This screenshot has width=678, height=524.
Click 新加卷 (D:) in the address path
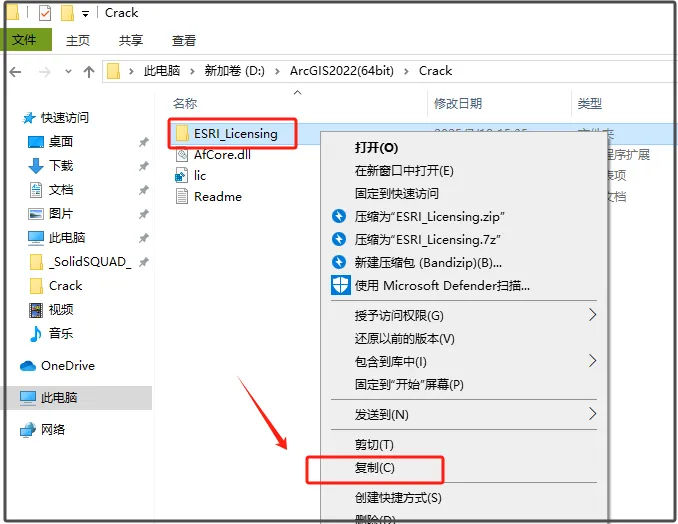pos(234,71)
